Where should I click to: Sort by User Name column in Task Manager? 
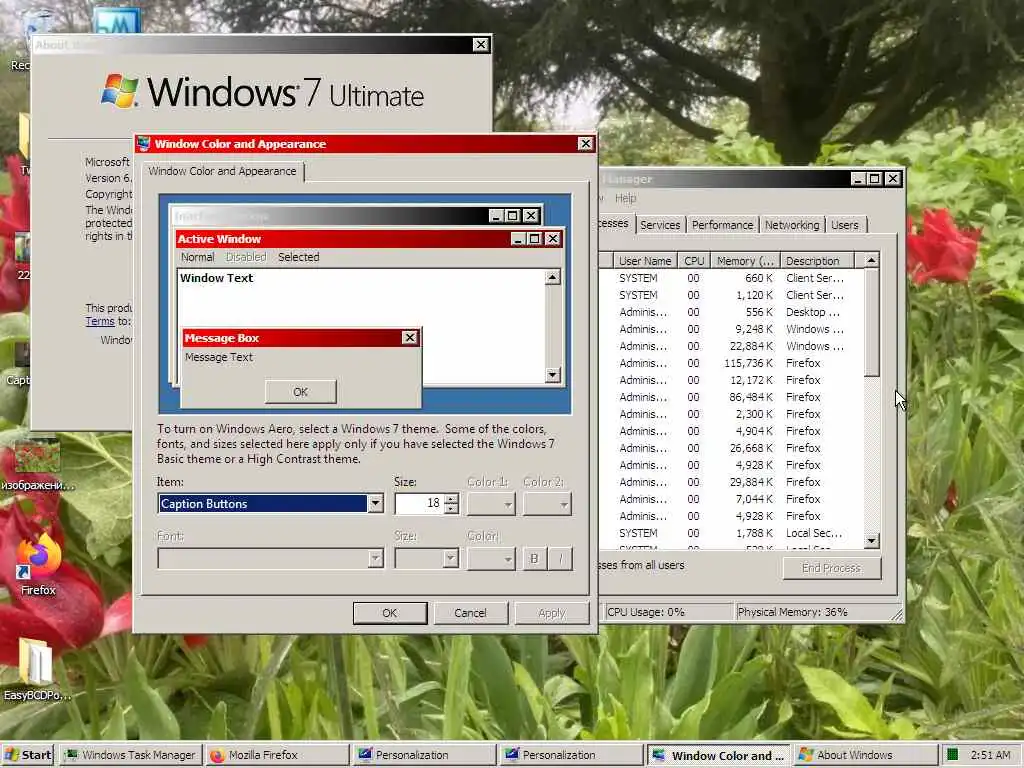[x=644, y=261]
